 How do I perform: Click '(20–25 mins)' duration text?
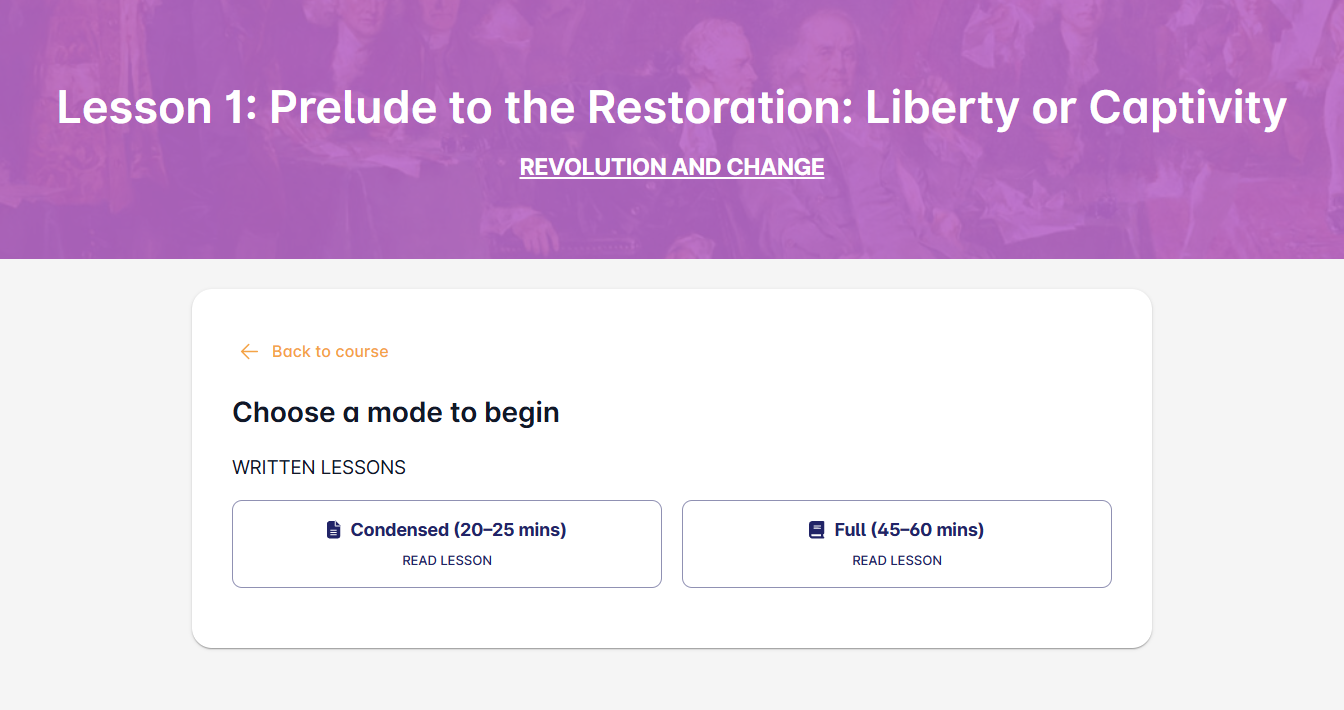tap(510, 530)
